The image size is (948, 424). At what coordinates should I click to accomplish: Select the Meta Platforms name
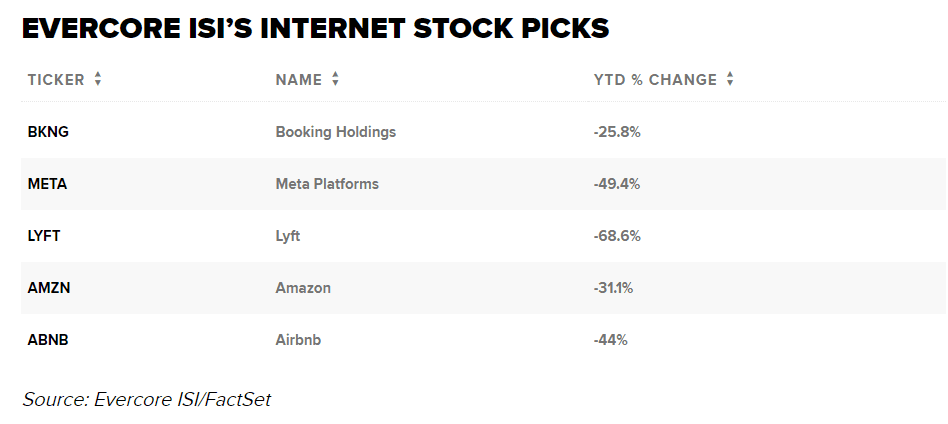327,184
